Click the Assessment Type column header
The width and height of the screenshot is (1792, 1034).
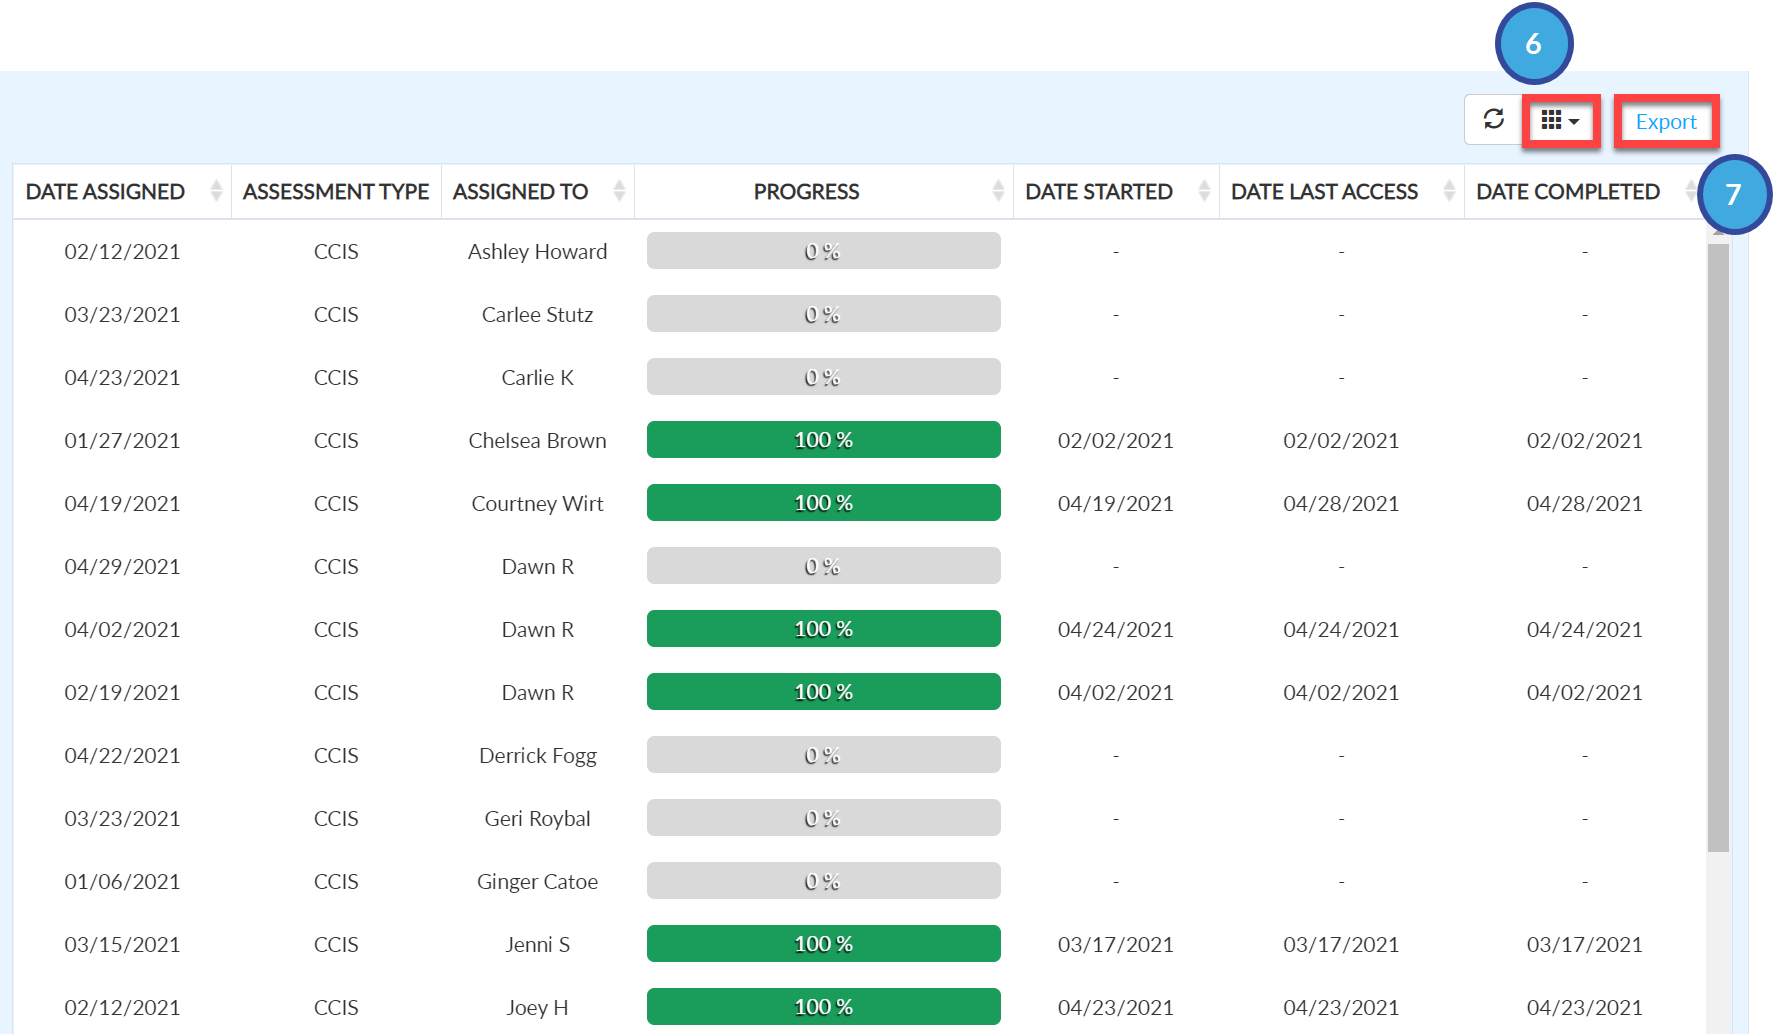coord(336,191)
